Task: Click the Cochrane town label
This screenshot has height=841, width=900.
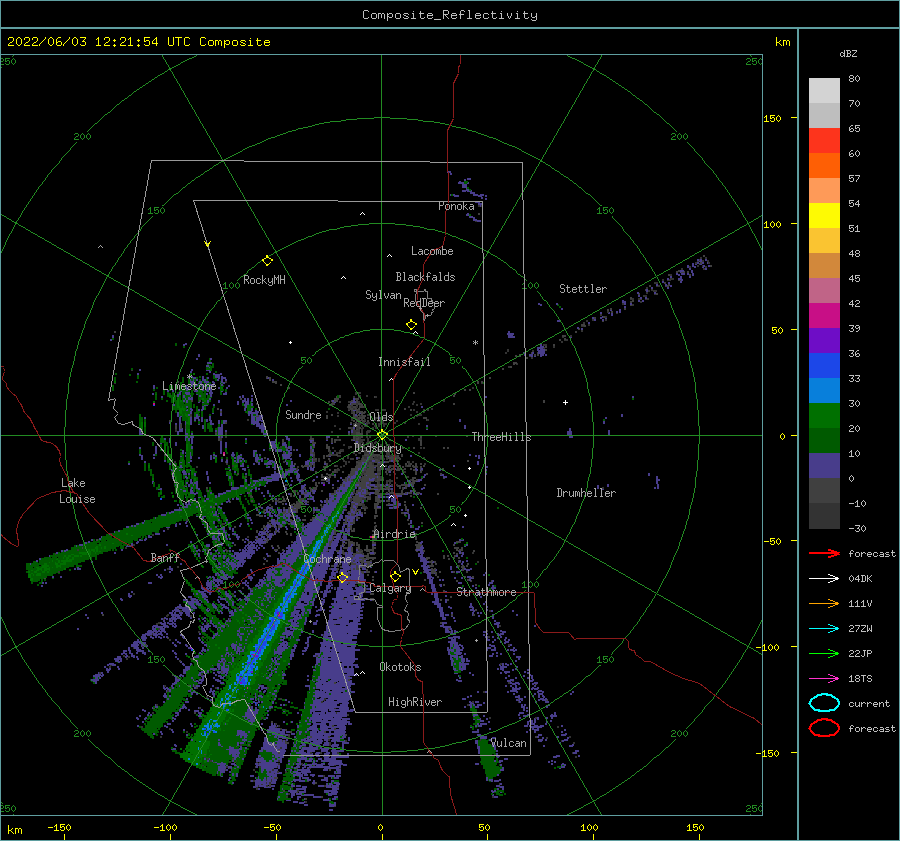Action: pyautogui.click(x=327, y=559)
